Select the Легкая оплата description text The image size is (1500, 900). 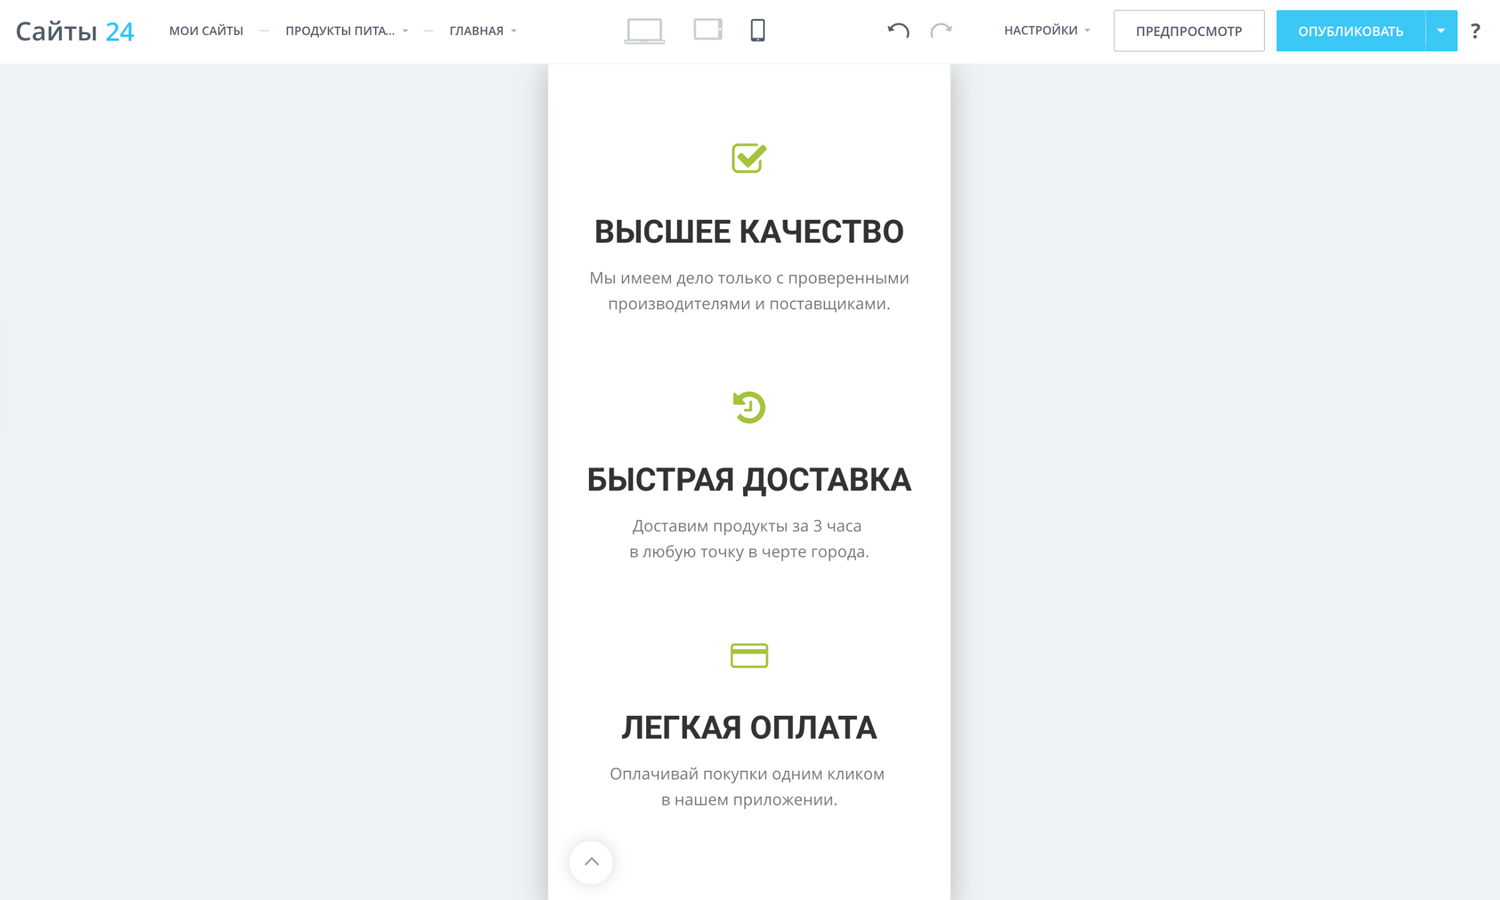pyautogui.click(x=748, y=786)
